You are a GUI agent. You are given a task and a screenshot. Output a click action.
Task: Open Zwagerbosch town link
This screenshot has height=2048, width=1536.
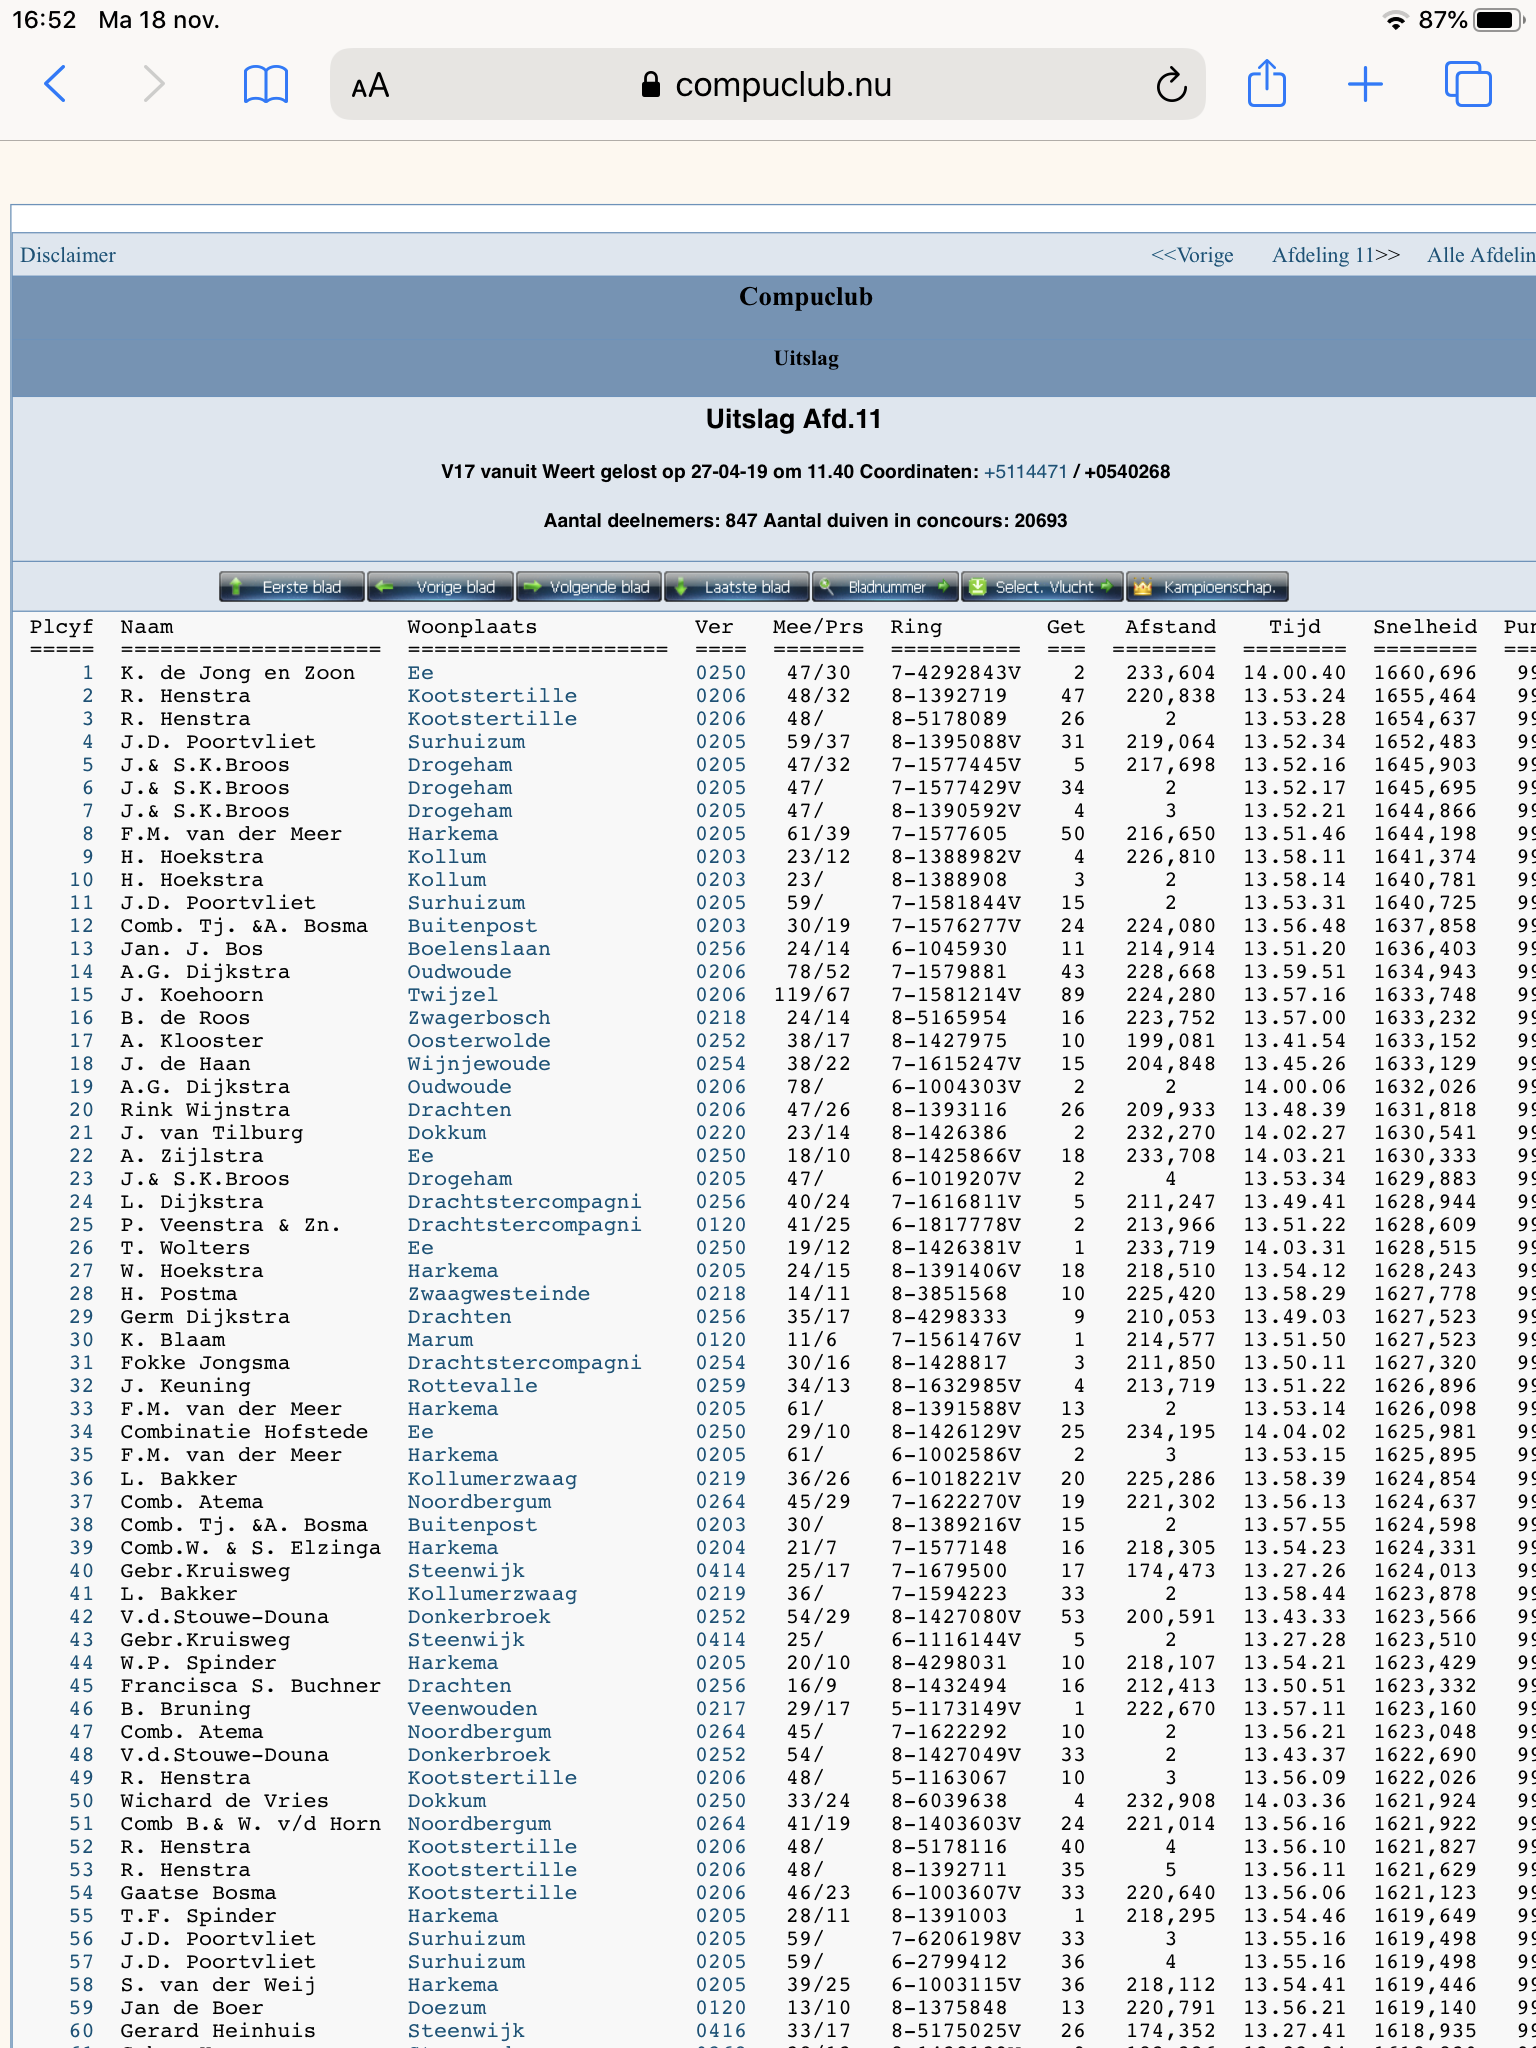tap(479, 1018)
